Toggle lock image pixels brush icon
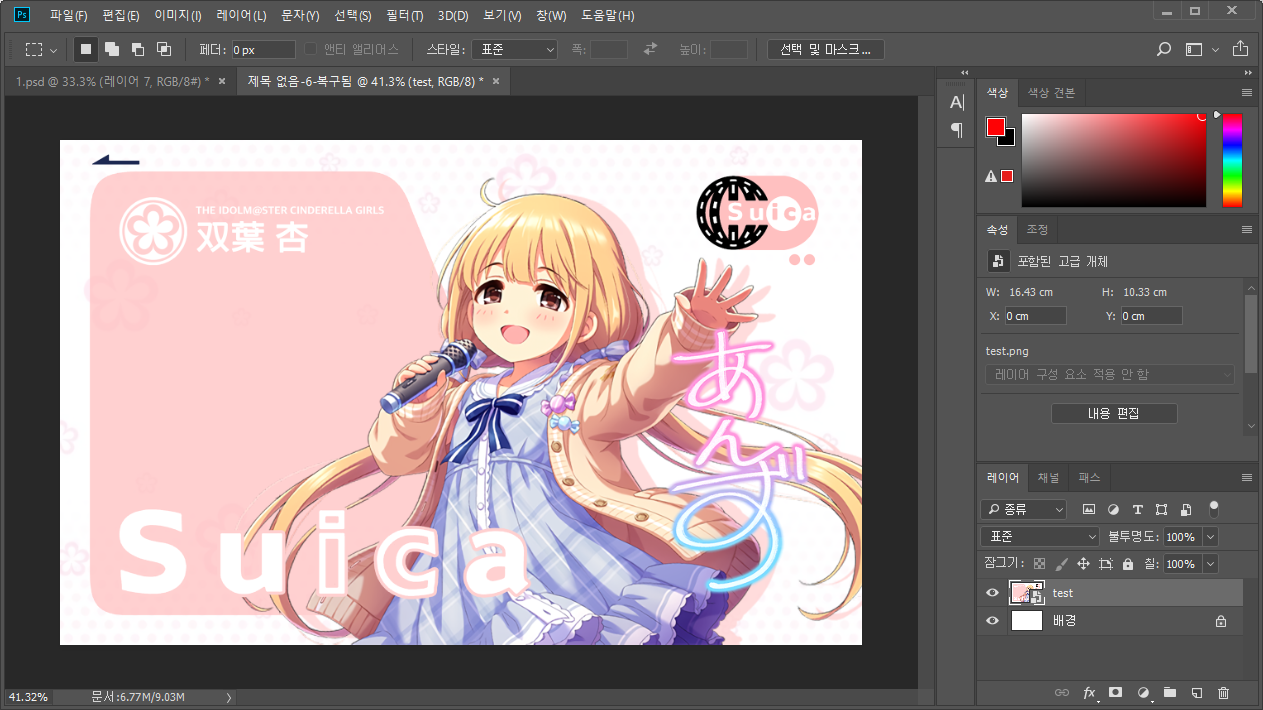Screen dimensions: 1263x710 pos(1061,564)
